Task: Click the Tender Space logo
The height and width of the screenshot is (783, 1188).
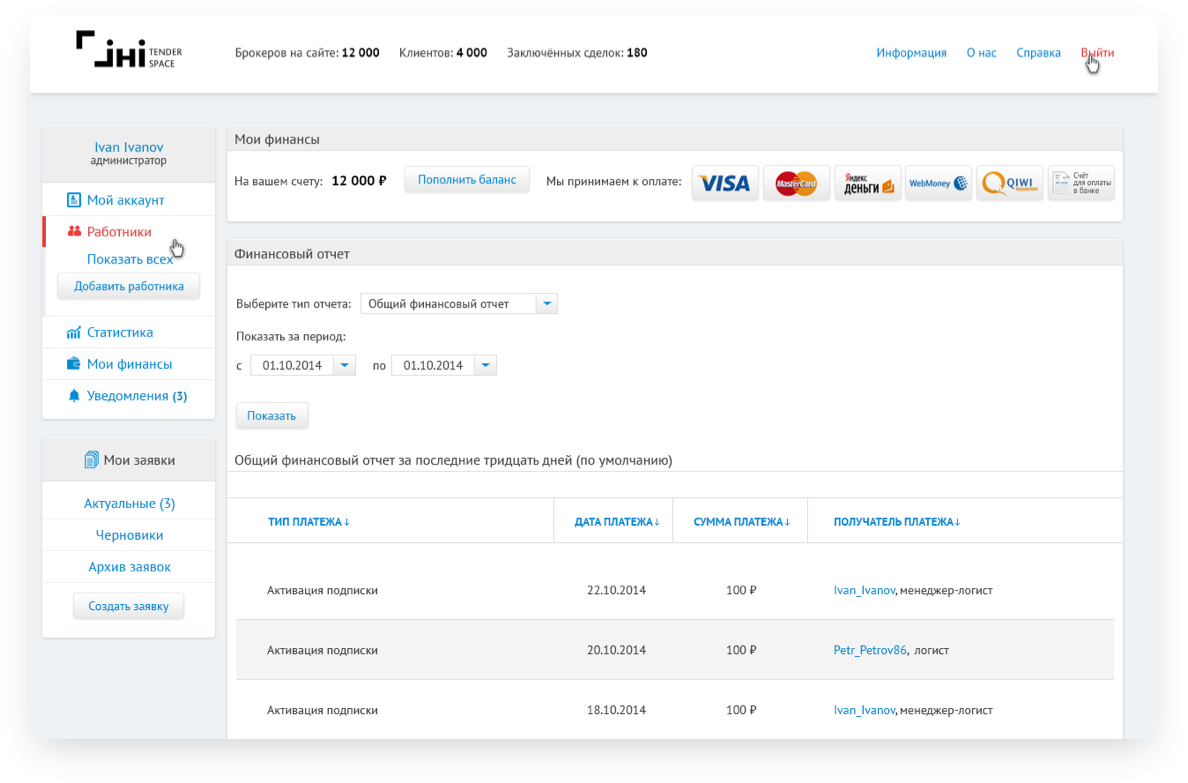Action: coord(128,50)
